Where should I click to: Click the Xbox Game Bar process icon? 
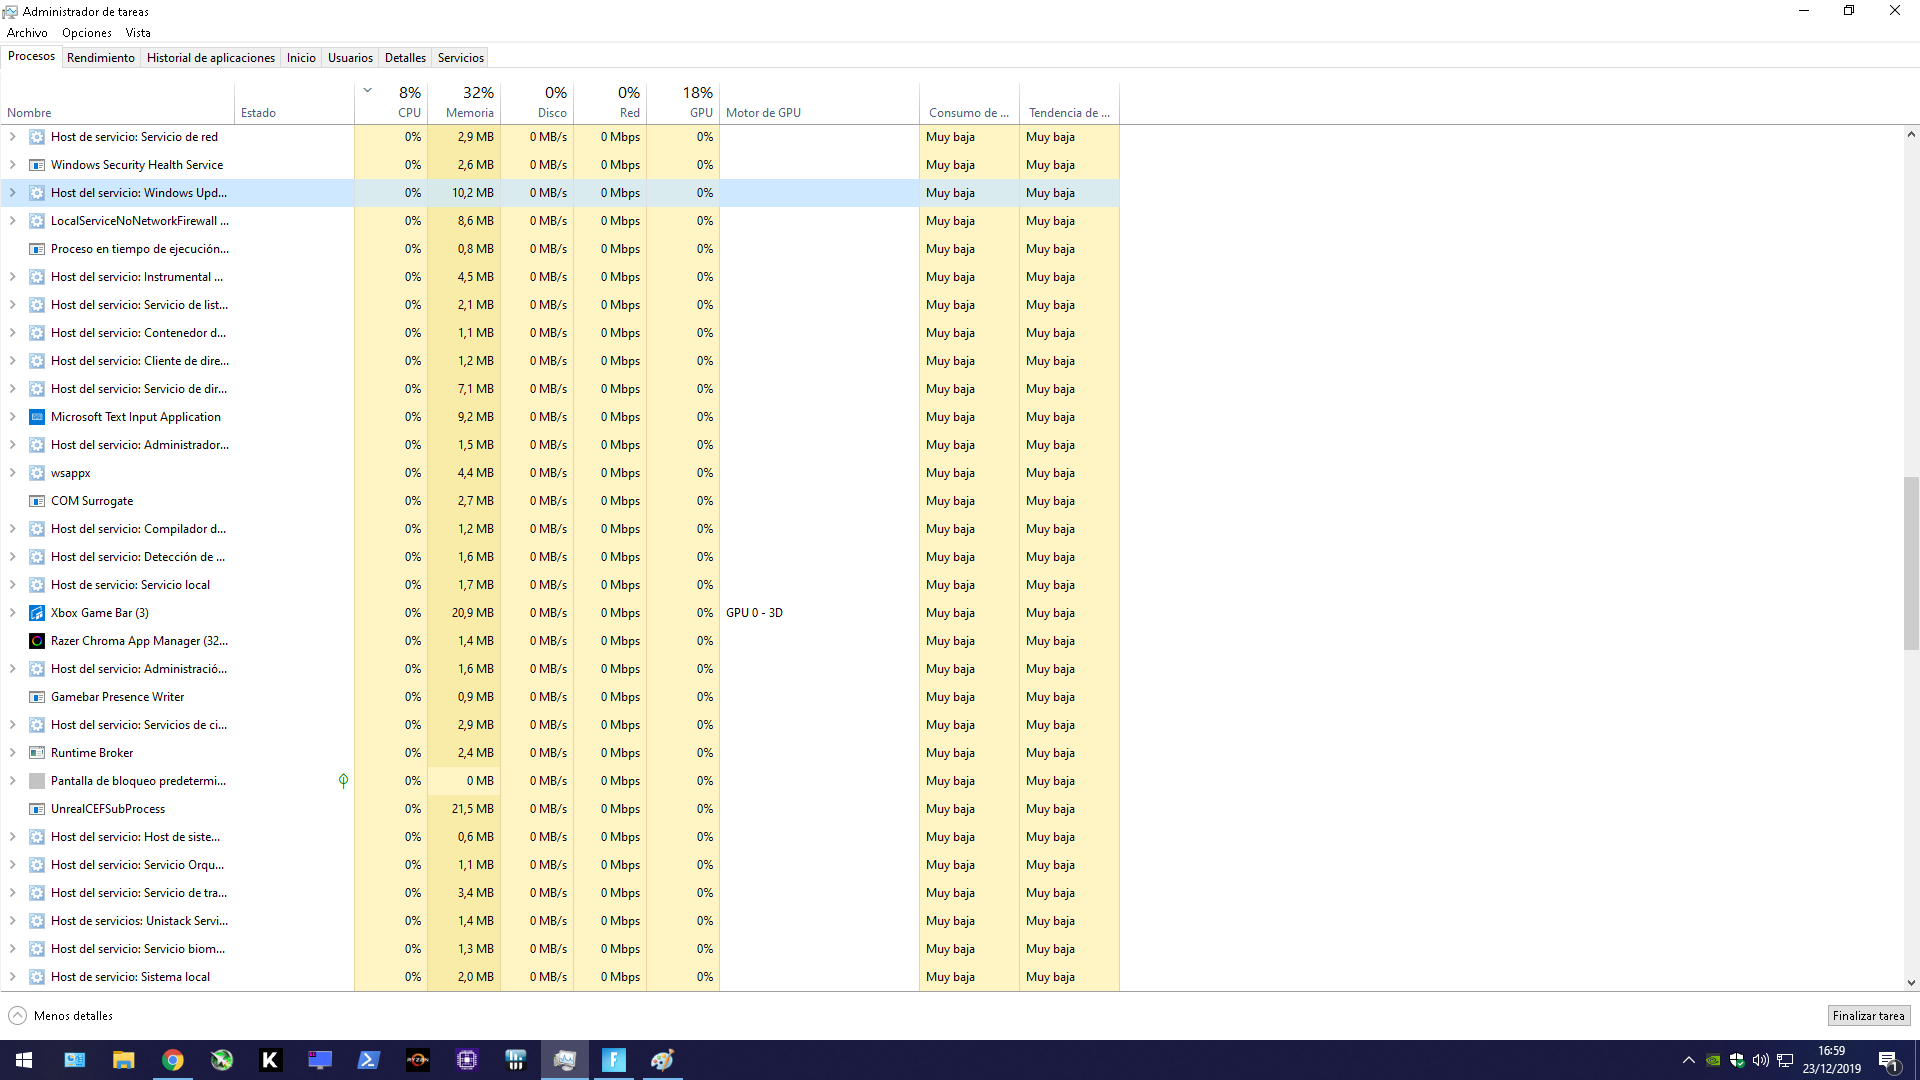point(37,613)
